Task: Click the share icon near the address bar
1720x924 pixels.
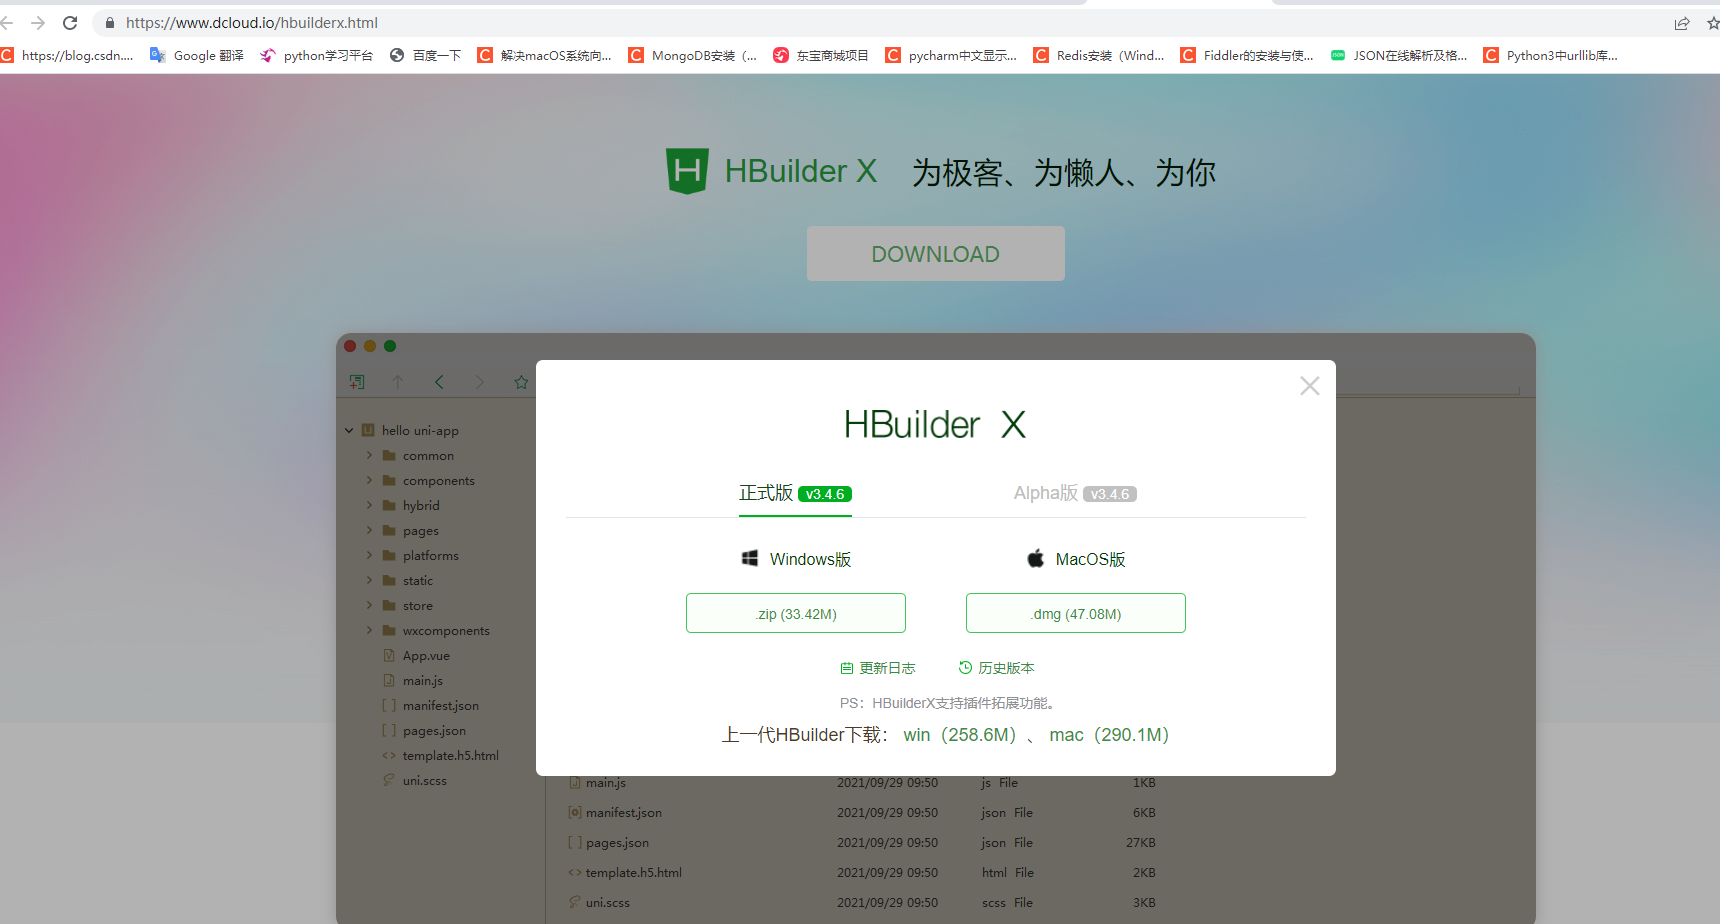Action: [1681, 22]
